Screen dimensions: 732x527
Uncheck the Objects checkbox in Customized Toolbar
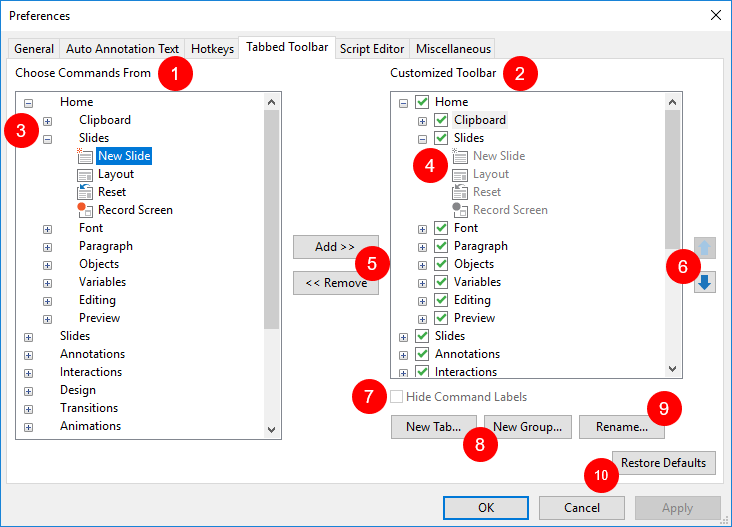point(441,264)
